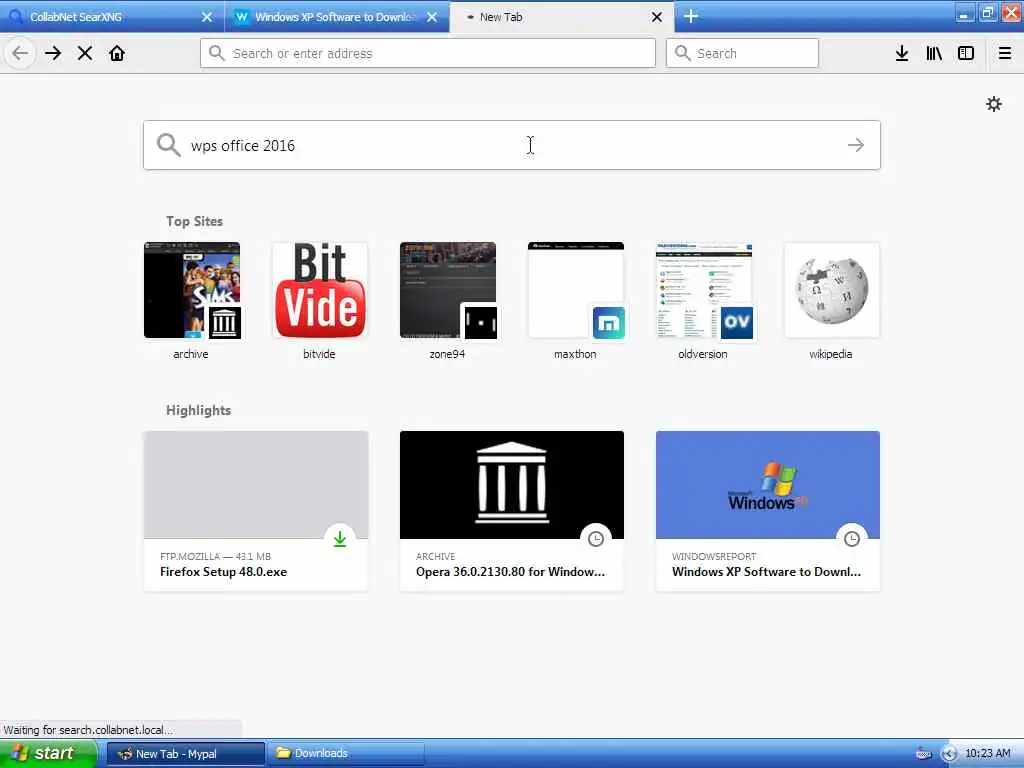Open the archive top site tile
This screenshot has height=768, width=1024.
(191, 301)
